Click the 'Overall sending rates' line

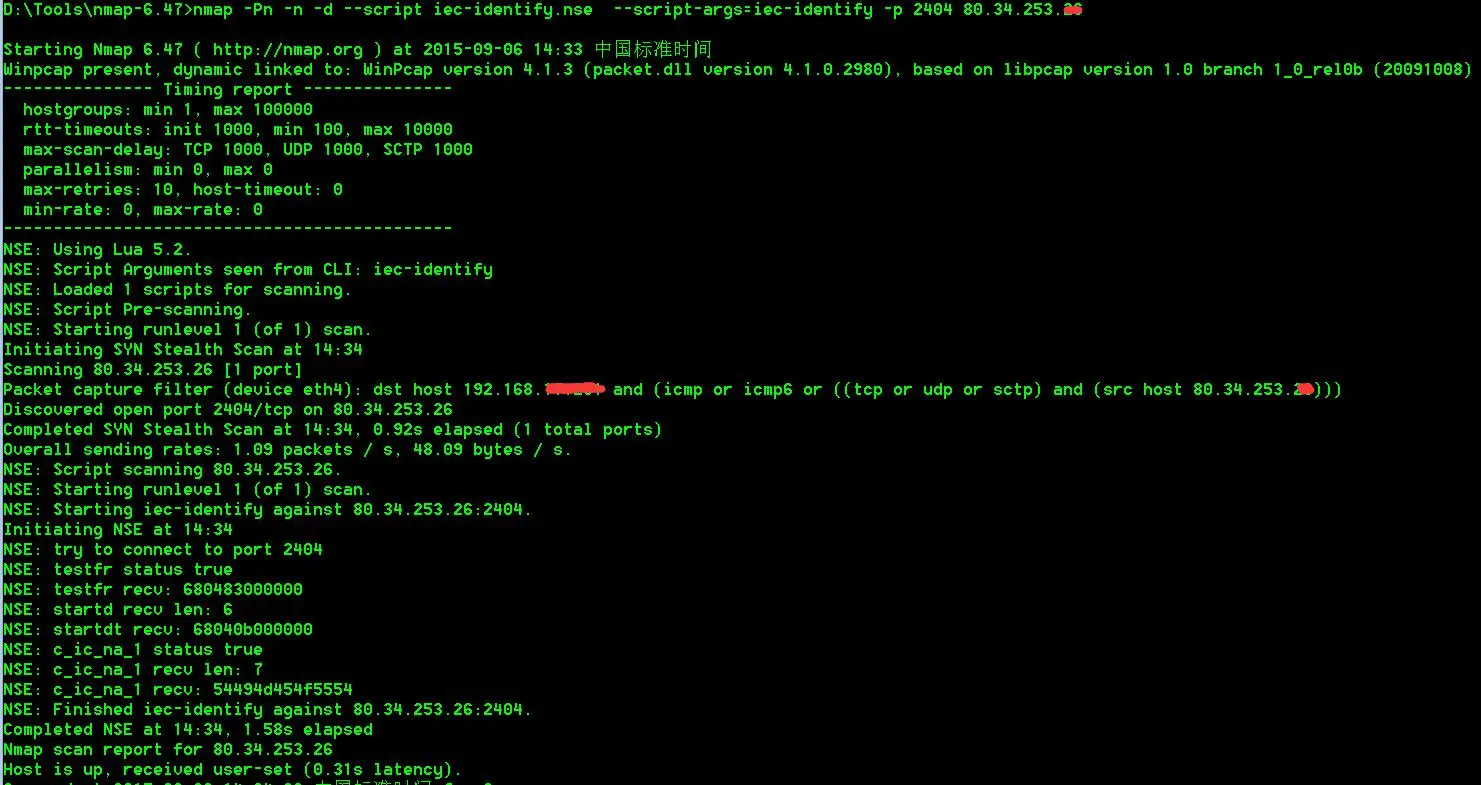point(287,450)
